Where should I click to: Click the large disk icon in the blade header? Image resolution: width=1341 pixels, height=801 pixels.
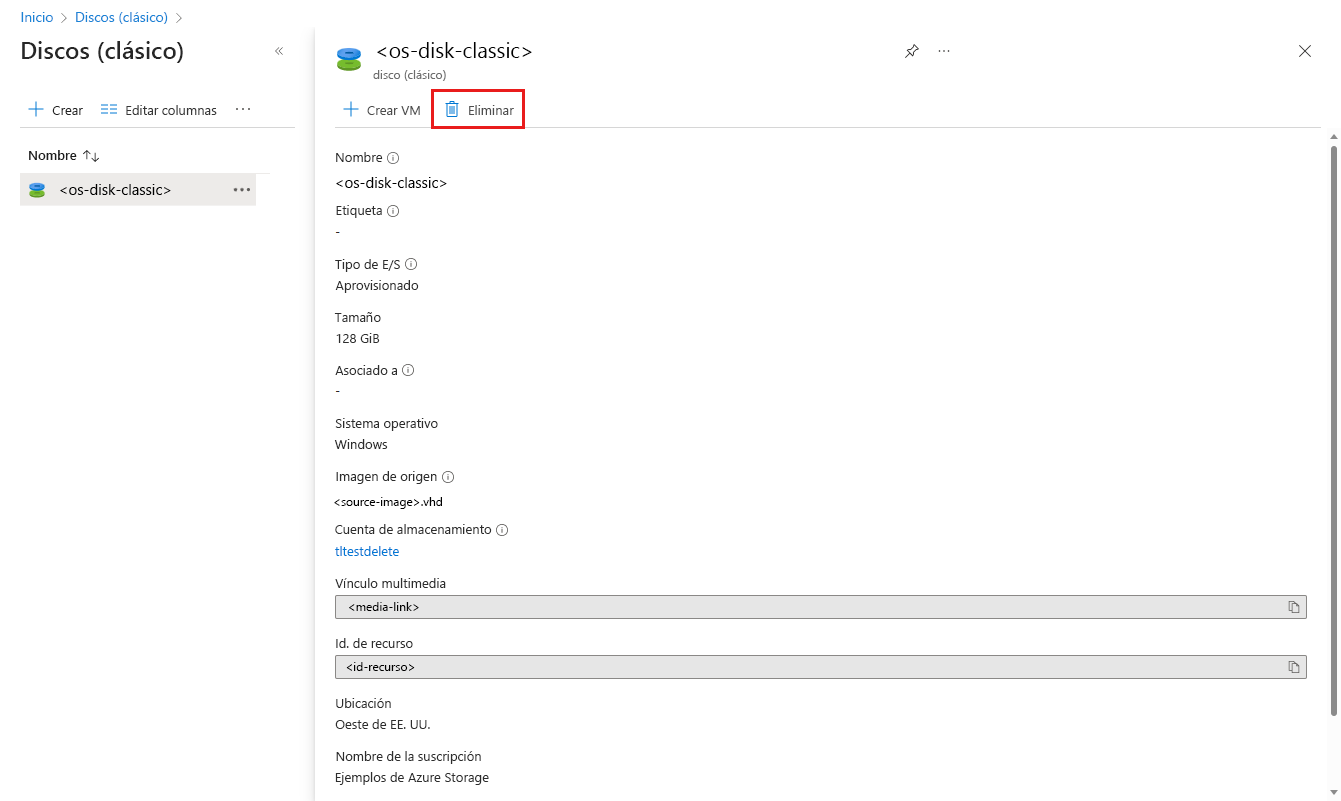(x=348, y=58)
